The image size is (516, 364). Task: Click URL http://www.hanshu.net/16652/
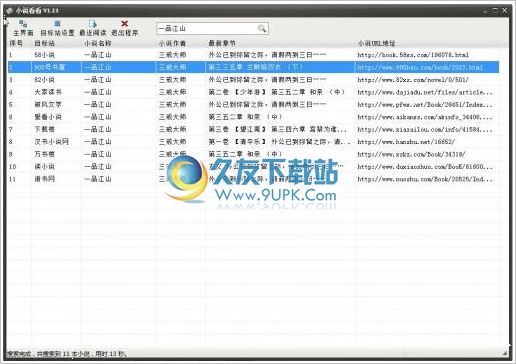click(406, 142)
